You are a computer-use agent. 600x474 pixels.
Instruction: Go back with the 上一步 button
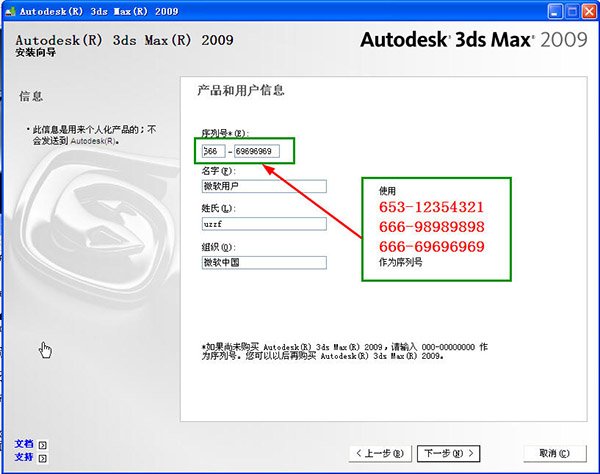click(x=380, y=453)
